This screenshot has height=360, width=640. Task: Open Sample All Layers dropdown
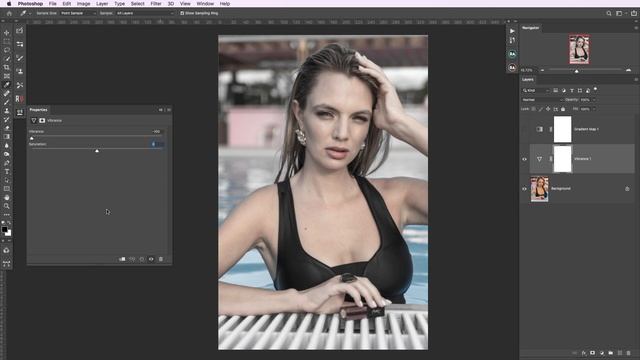[144, 13]
